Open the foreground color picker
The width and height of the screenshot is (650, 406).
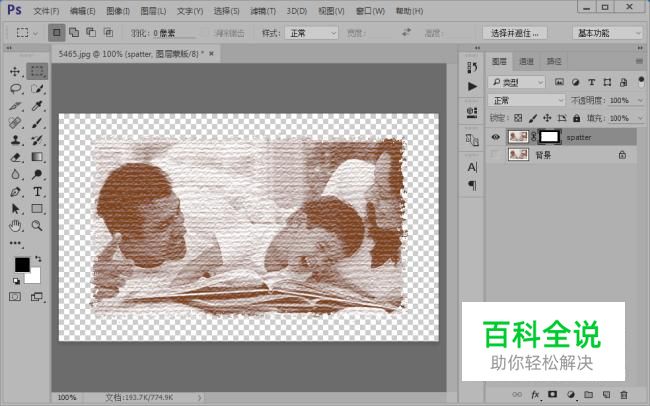pyautogui.click(x=21, y=264)
